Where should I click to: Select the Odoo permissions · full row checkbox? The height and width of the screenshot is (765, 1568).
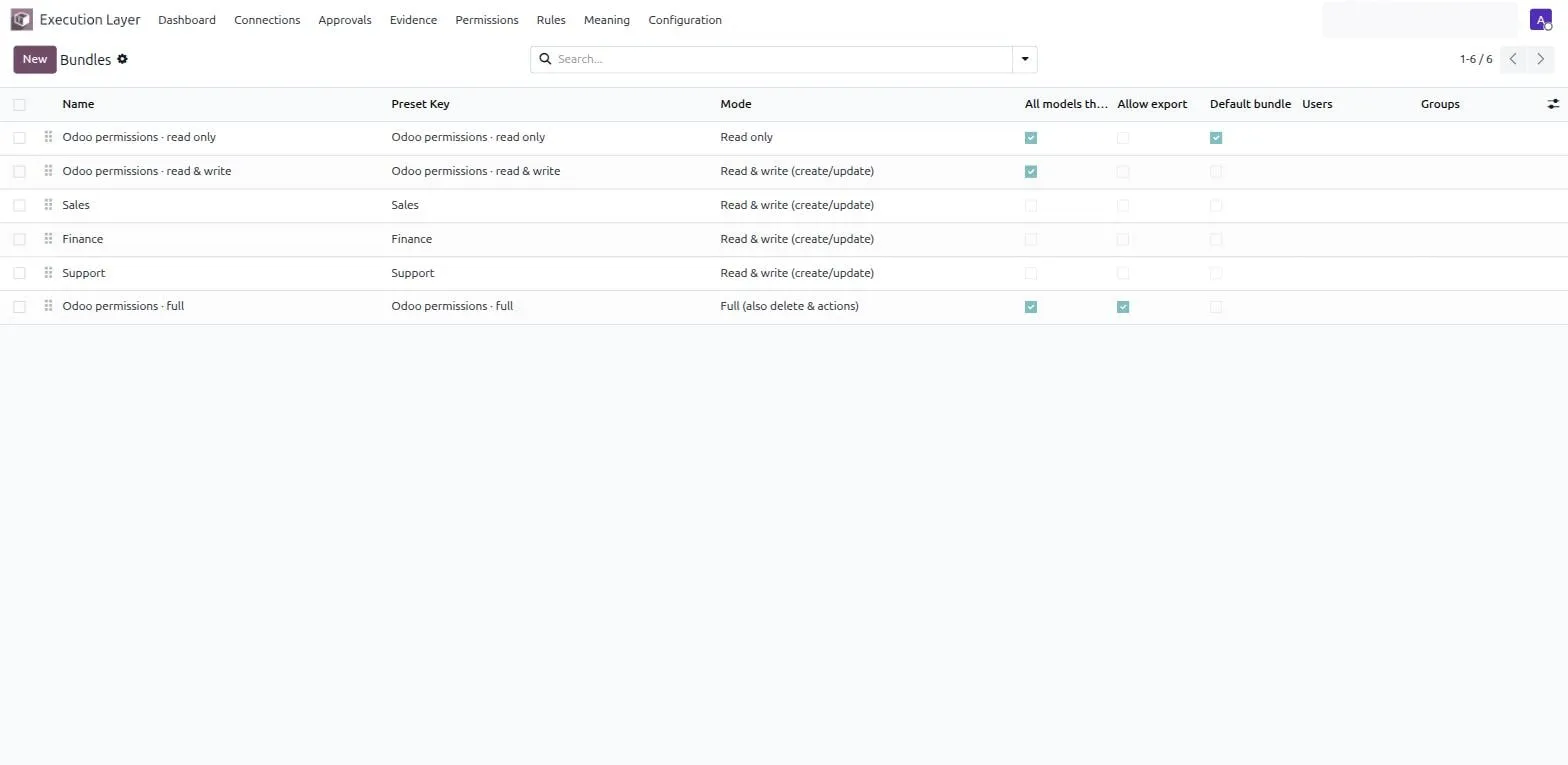(19, 307)
